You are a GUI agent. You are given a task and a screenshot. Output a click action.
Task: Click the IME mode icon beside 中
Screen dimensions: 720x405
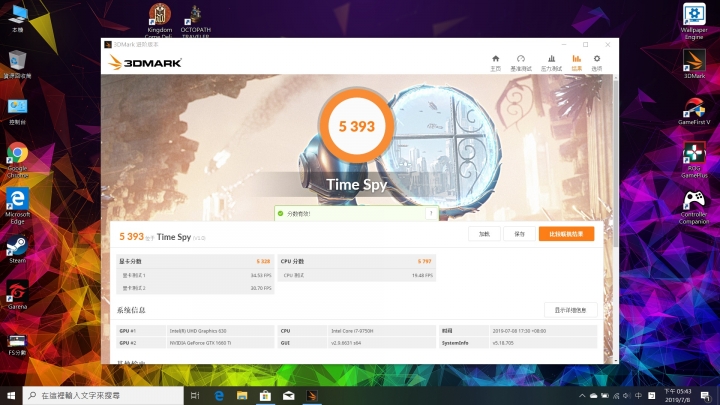[651, 395]
